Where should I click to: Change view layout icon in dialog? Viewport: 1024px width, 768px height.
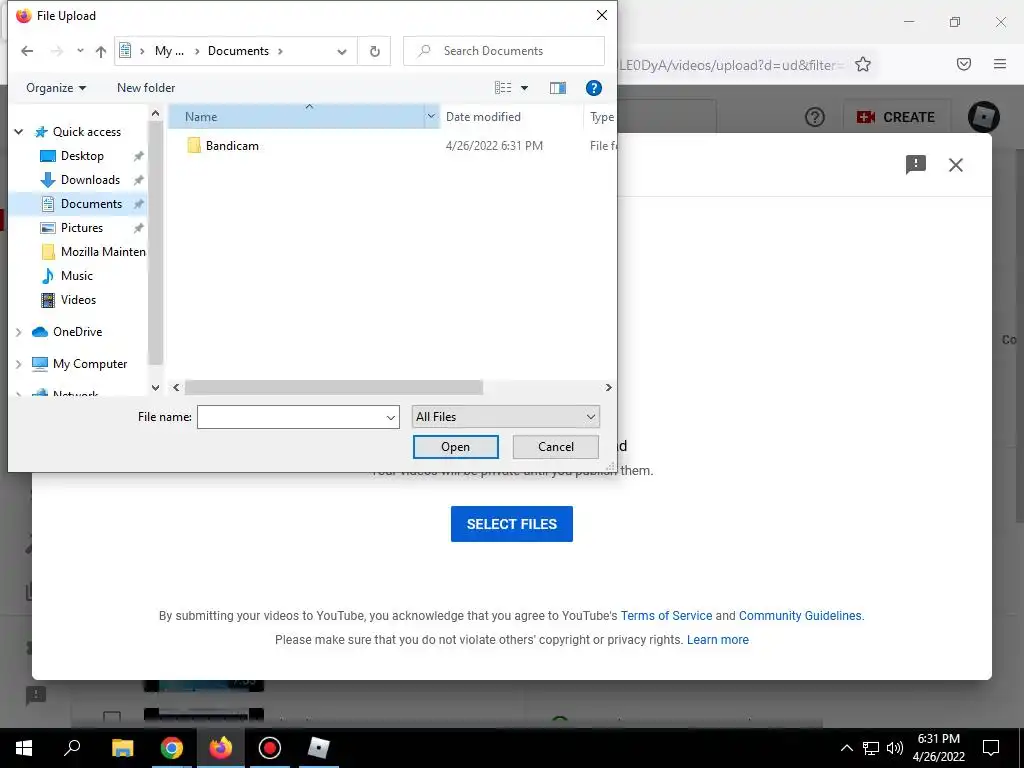503,88
